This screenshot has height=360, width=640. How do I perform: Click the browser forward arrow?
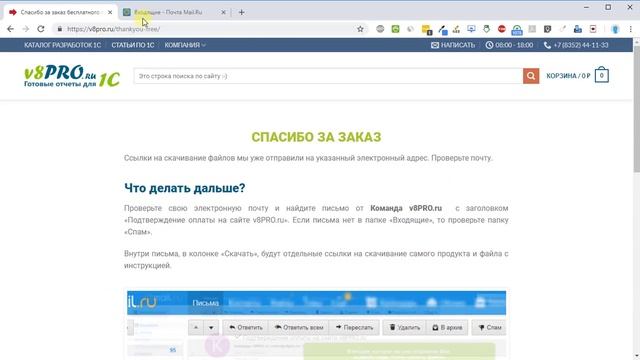(25, 29)
